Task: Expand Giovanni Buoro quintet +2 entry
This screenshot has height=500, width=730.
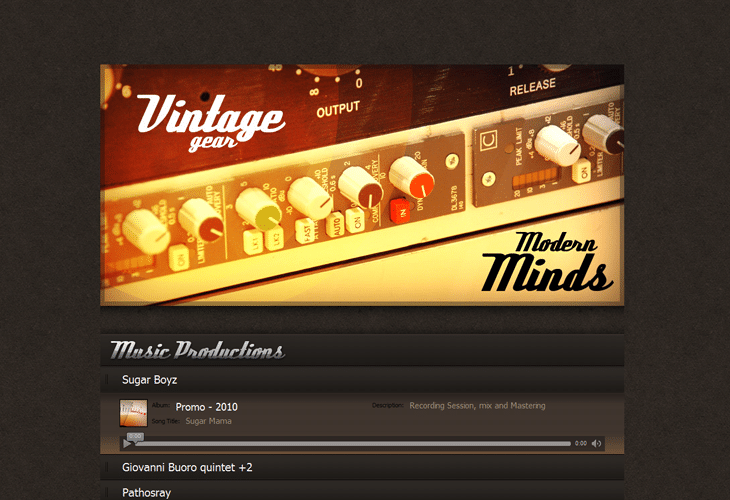Action: click(x=362, y=467)
